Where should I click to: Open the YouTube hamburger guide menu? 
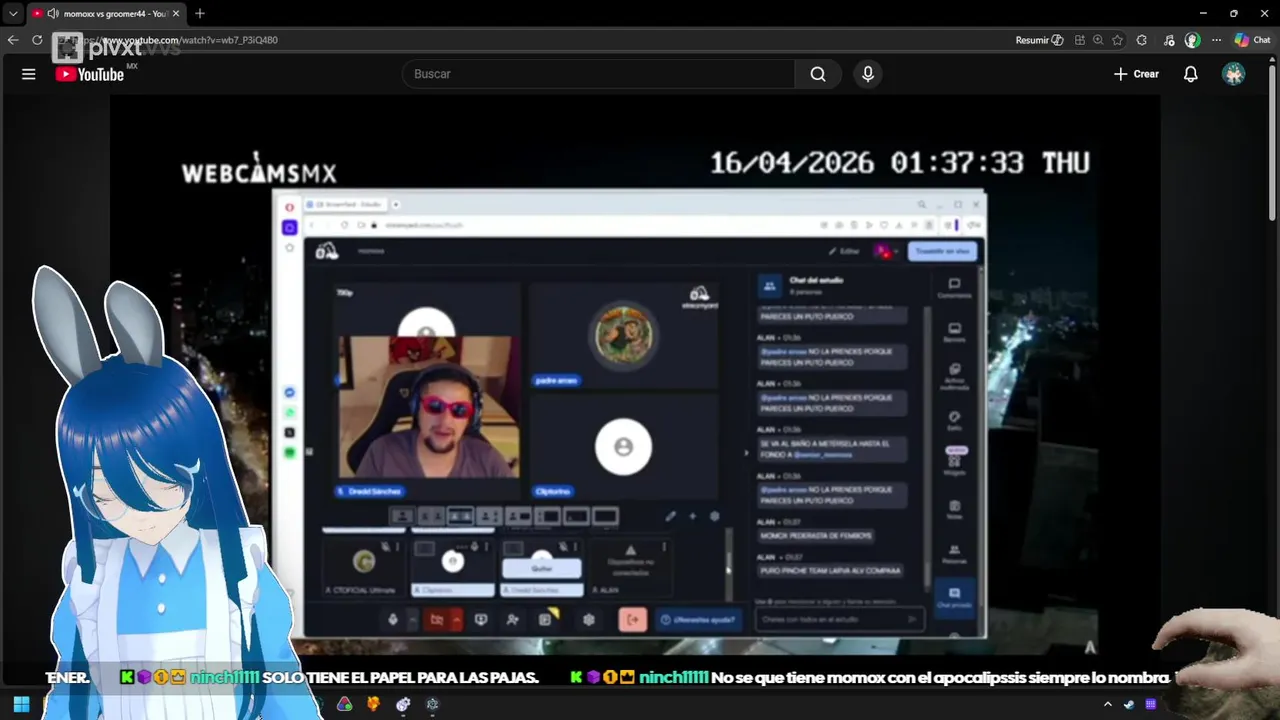click(29, 74)
